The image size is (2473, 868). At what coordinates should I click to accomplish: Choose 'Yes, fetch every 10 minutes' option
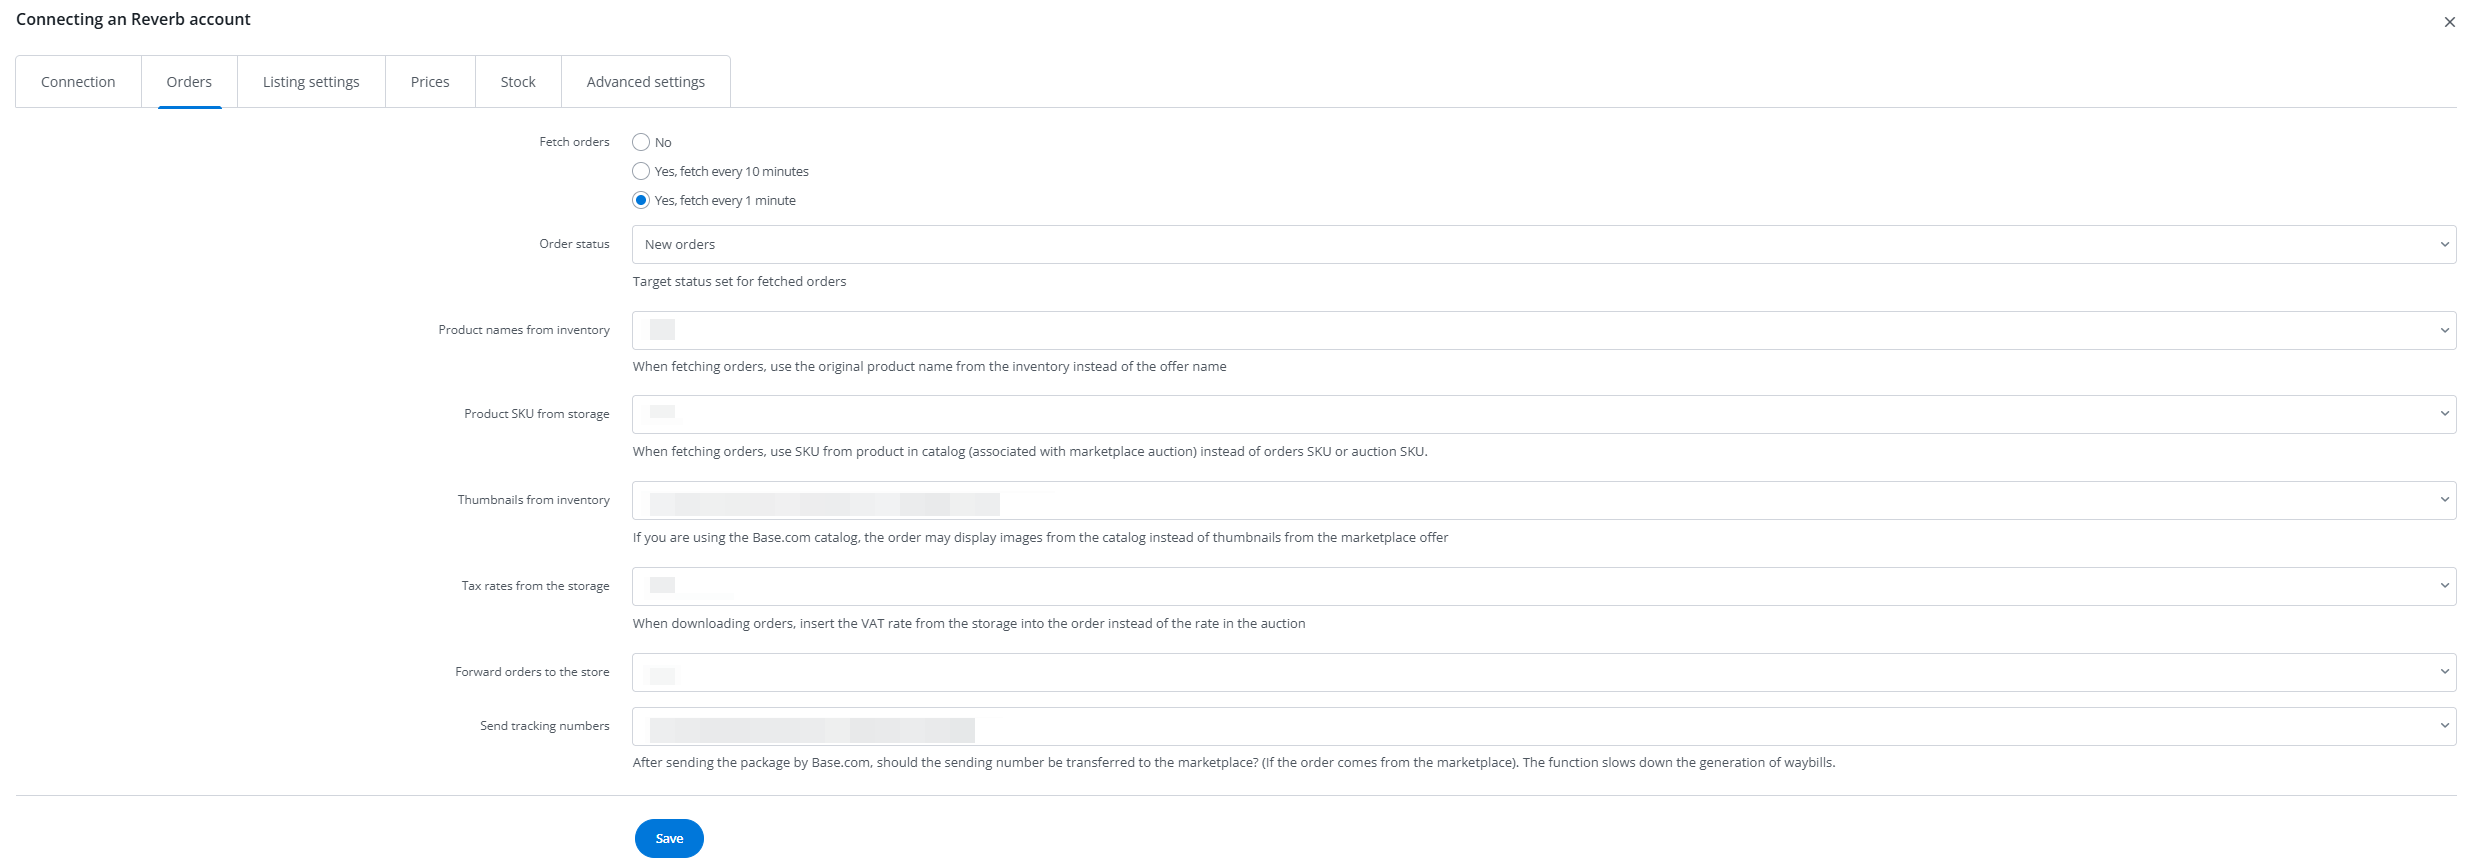point(641,171)
